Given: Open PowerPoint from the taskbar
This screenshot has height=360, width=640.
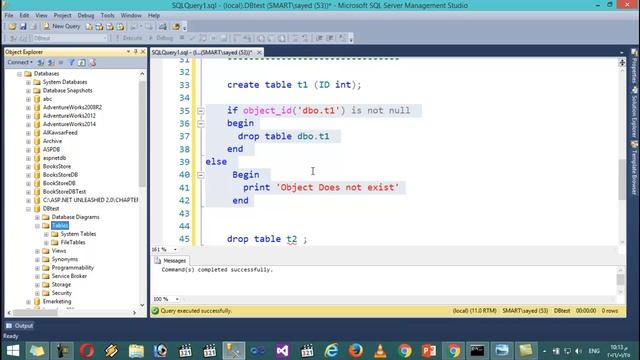Looking at the screenshot, I should [429, 351].
